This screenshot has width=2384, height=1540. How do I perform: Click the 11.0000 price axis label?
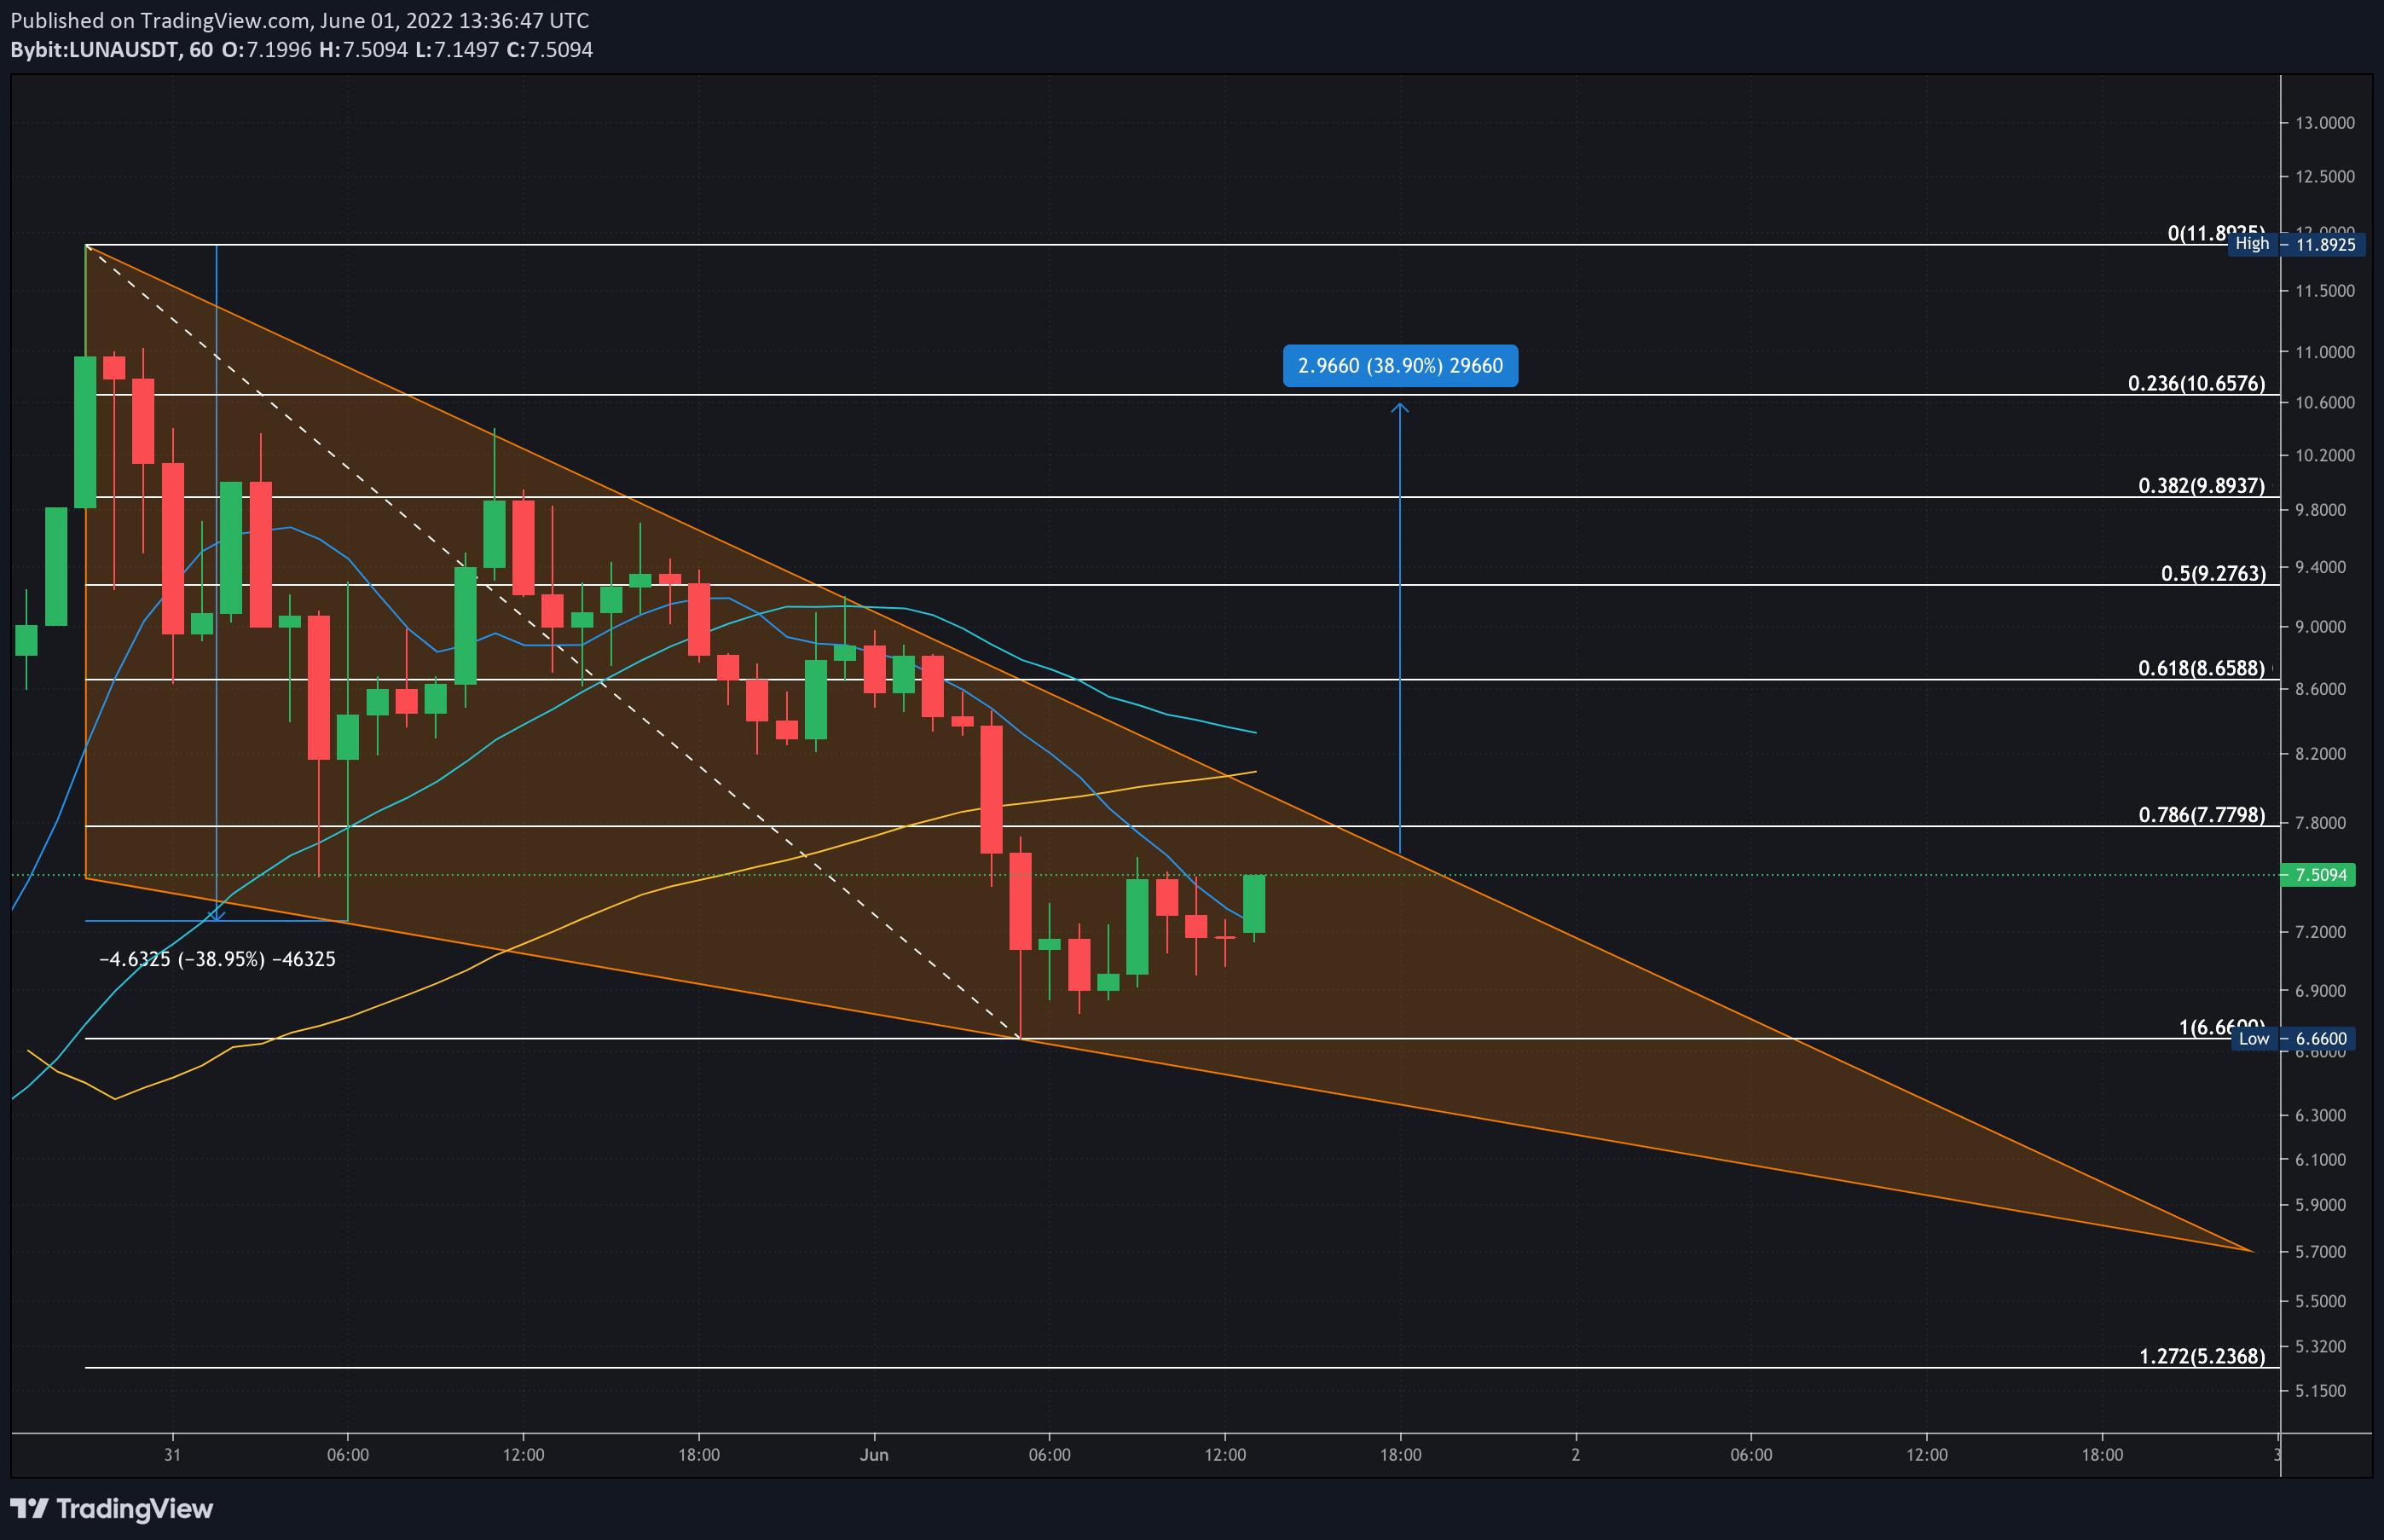2325,352
